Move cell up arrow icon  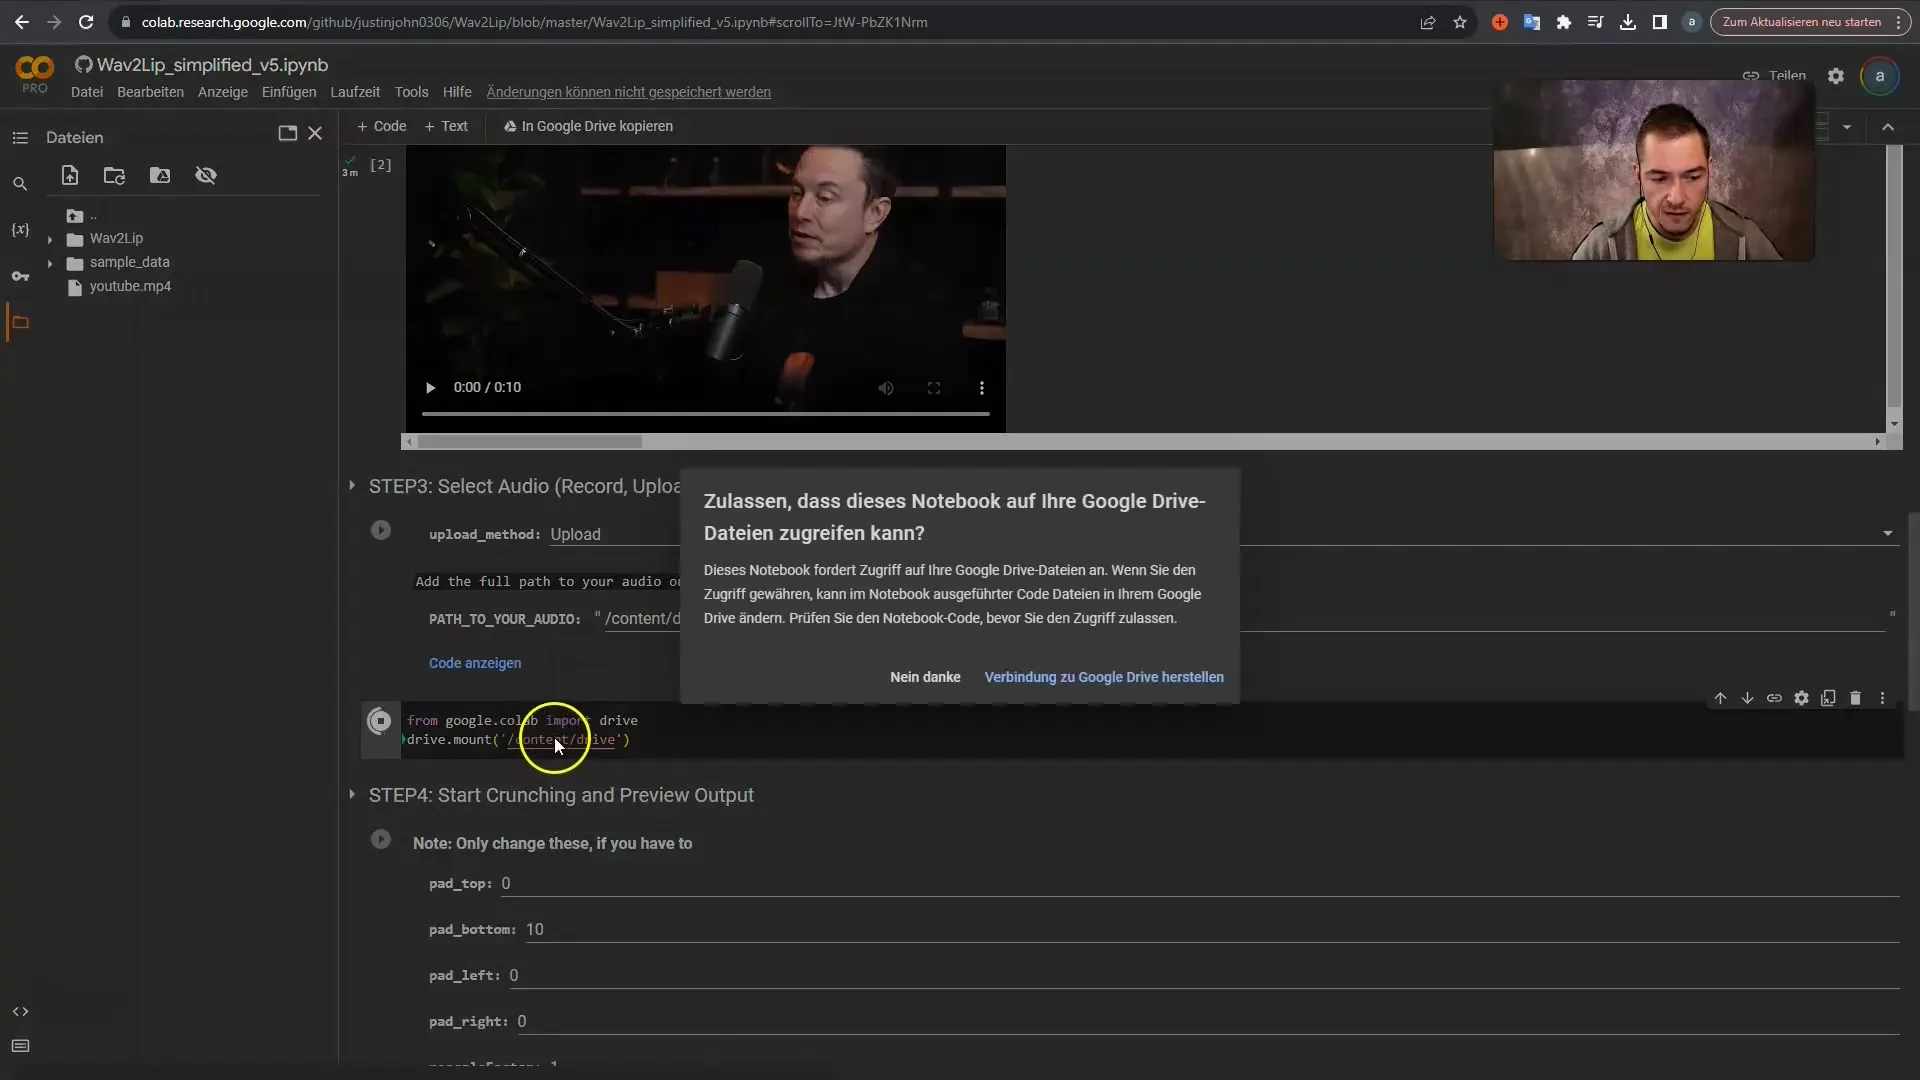(1720, 698)
